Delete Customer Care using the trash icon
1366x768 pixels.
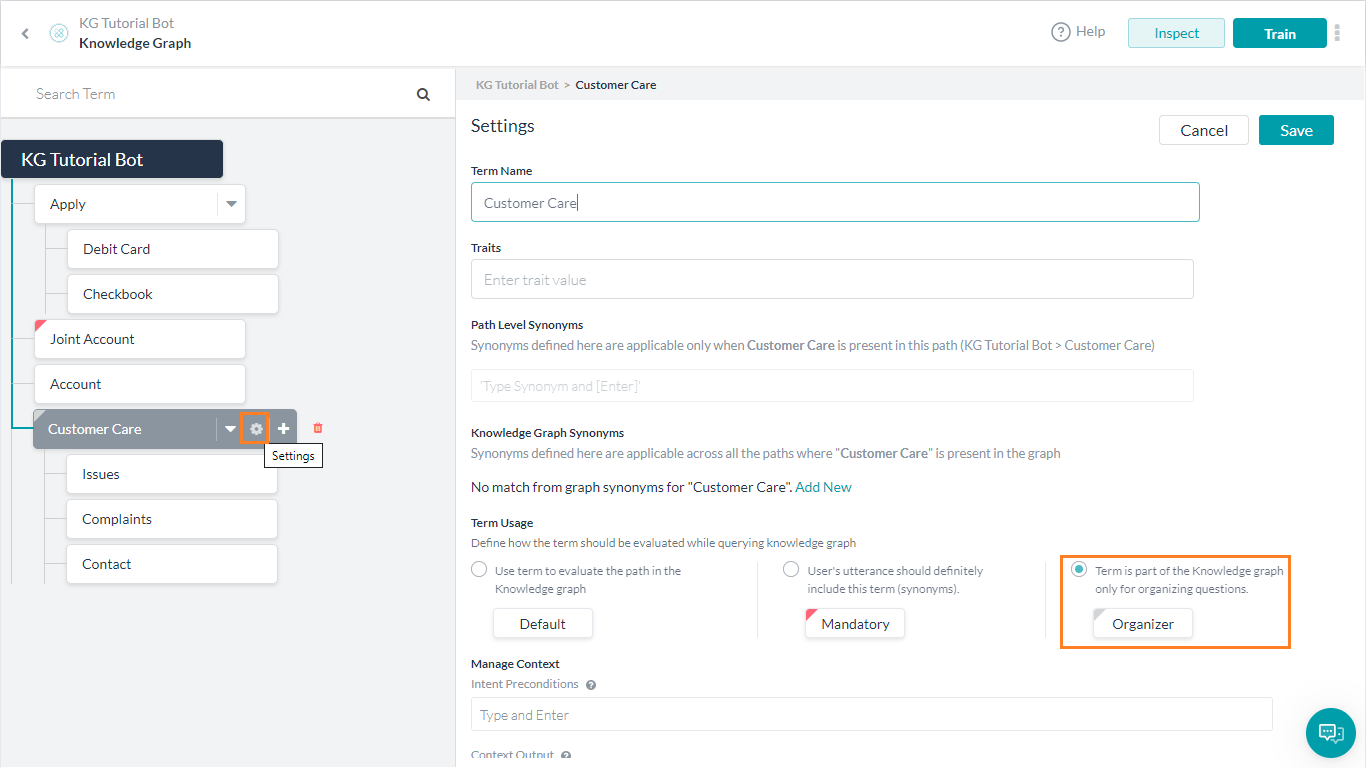click(318, 428)
